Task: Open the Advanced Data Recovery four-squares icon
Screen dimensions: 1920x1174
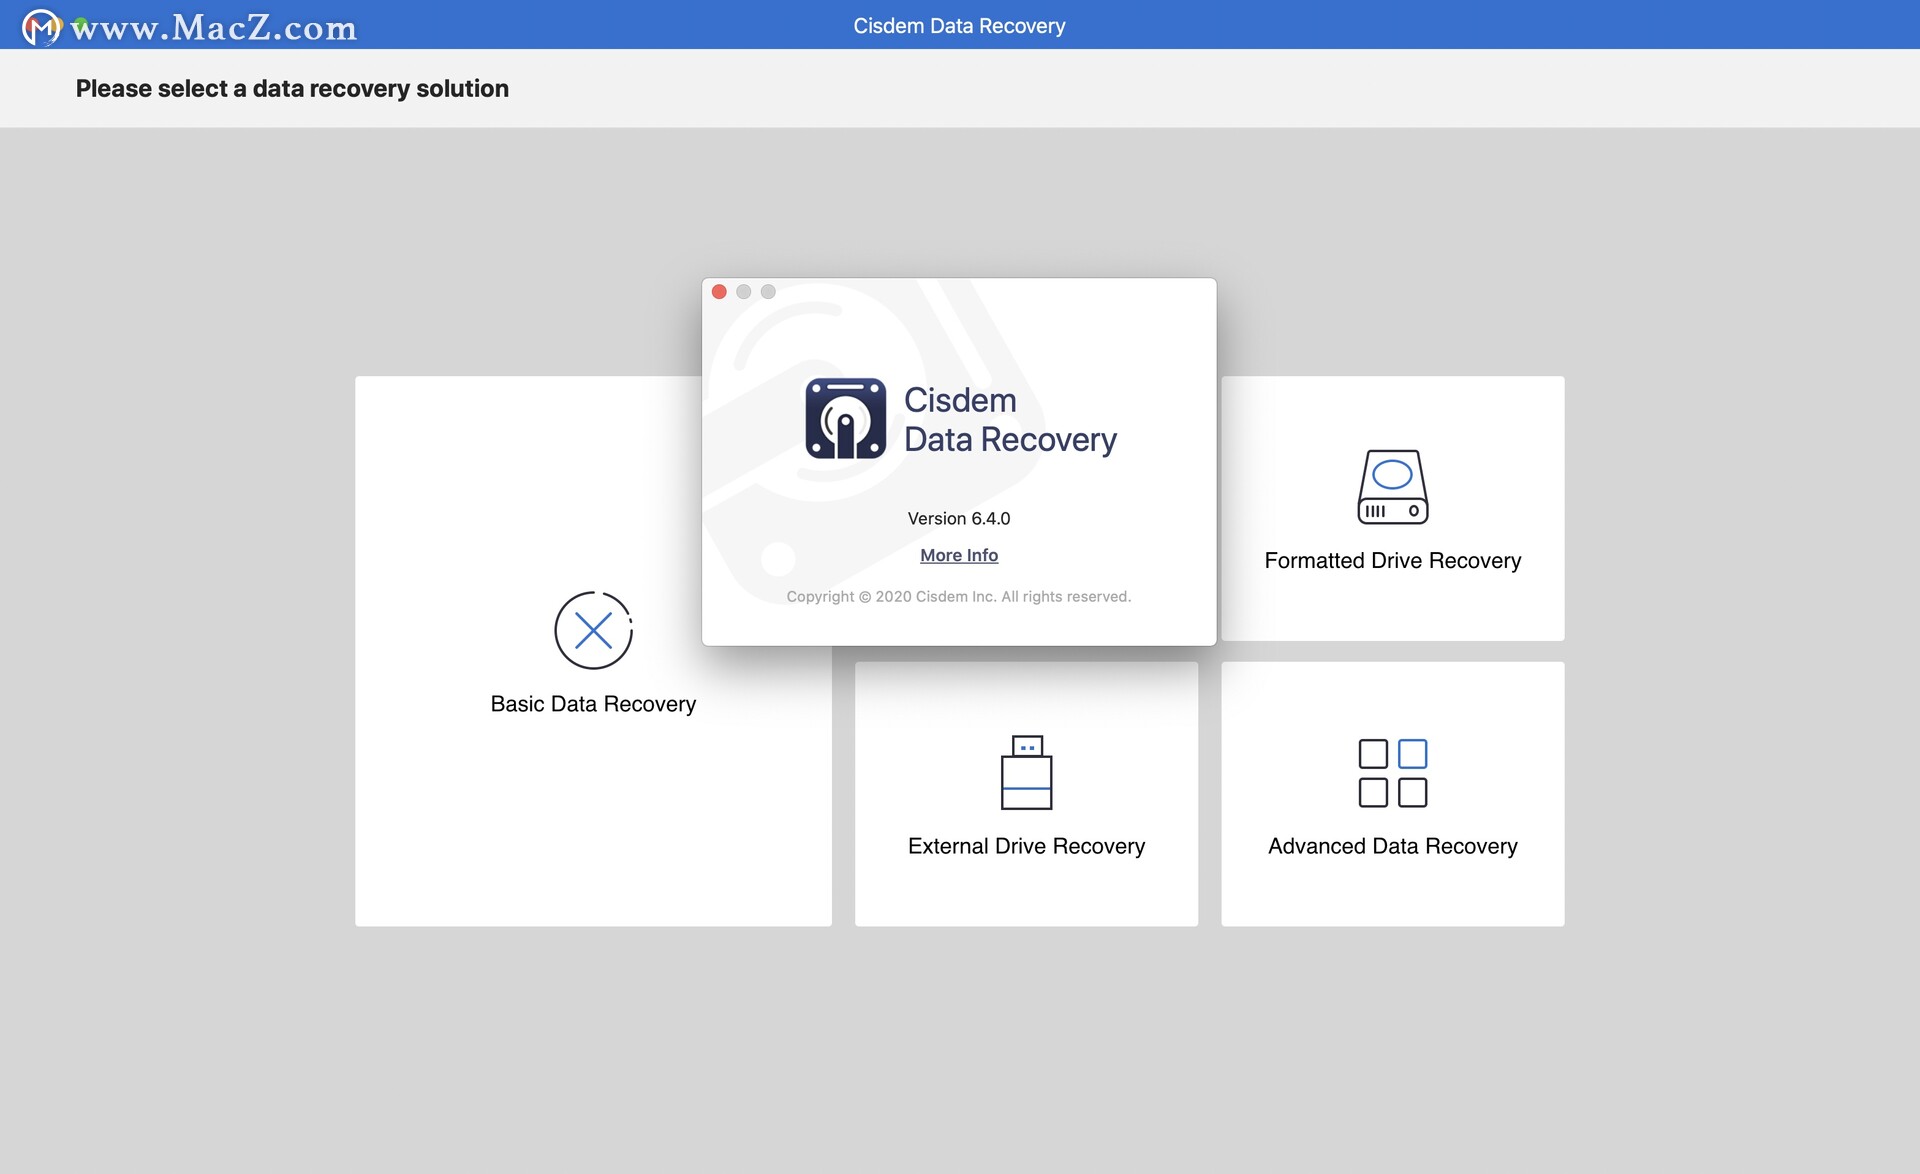Action: click(1392, 773)
